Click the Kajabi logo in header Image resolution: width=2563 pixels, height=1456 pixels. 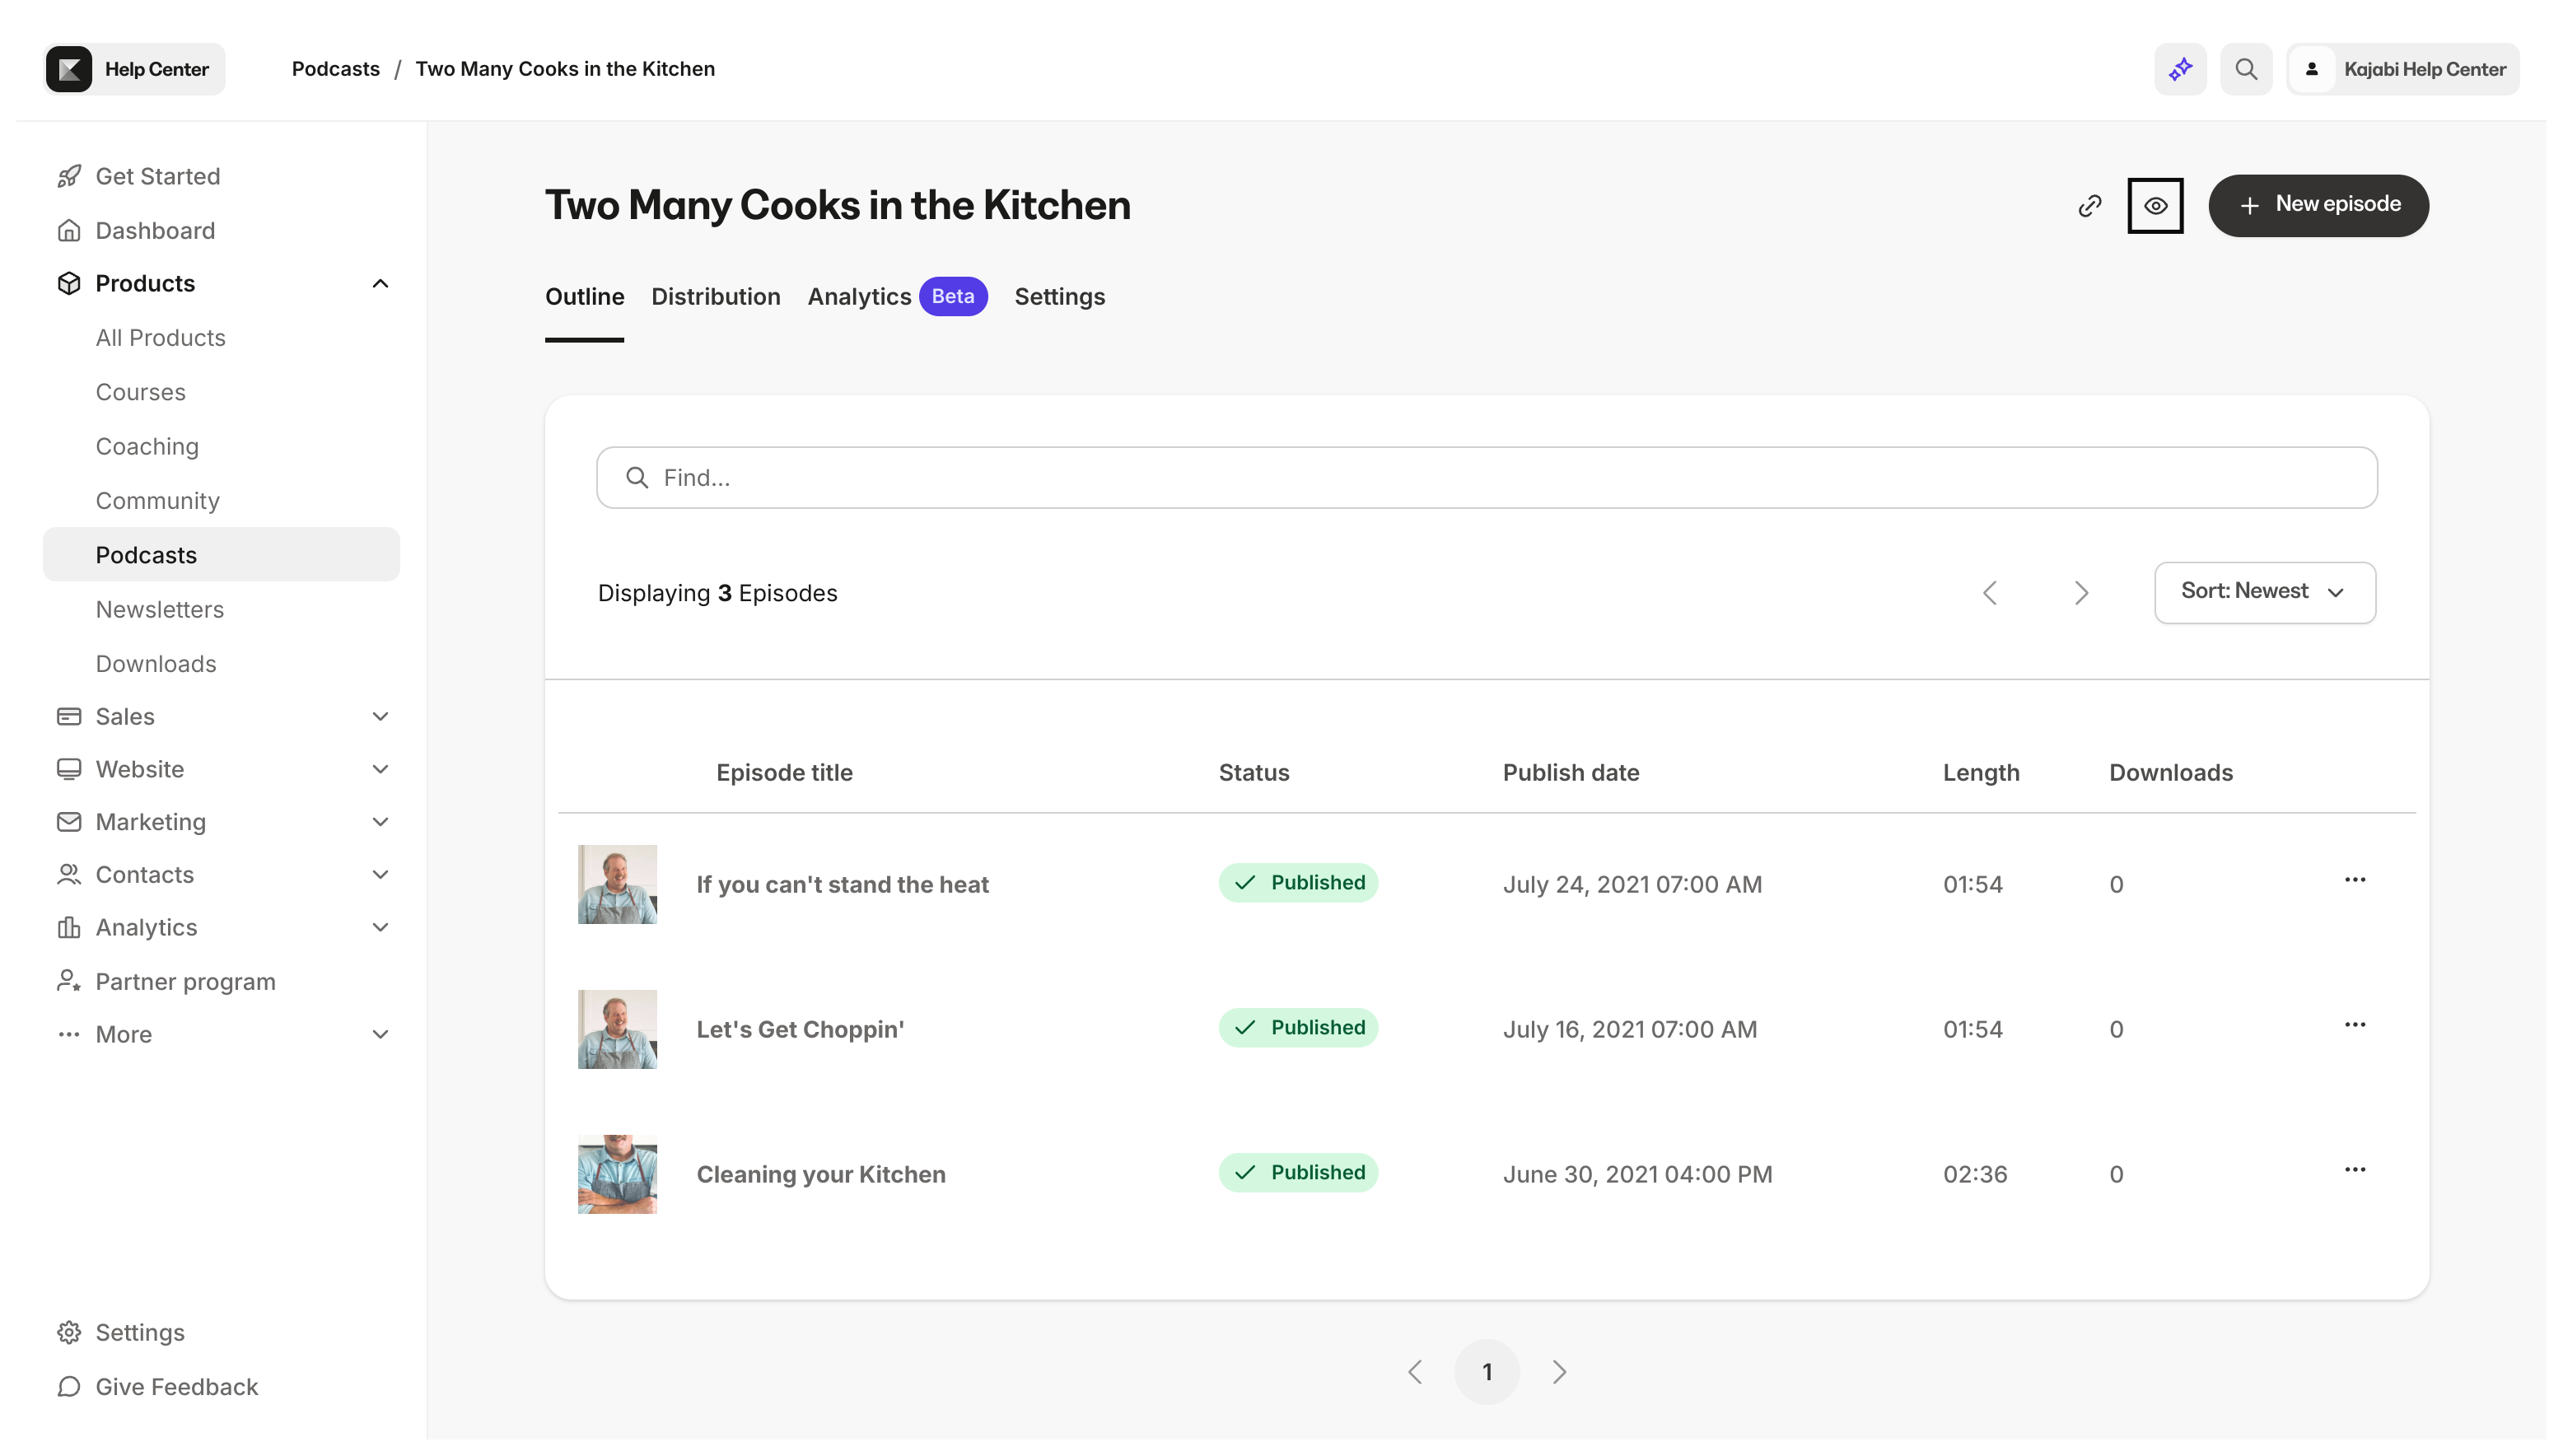69,69
